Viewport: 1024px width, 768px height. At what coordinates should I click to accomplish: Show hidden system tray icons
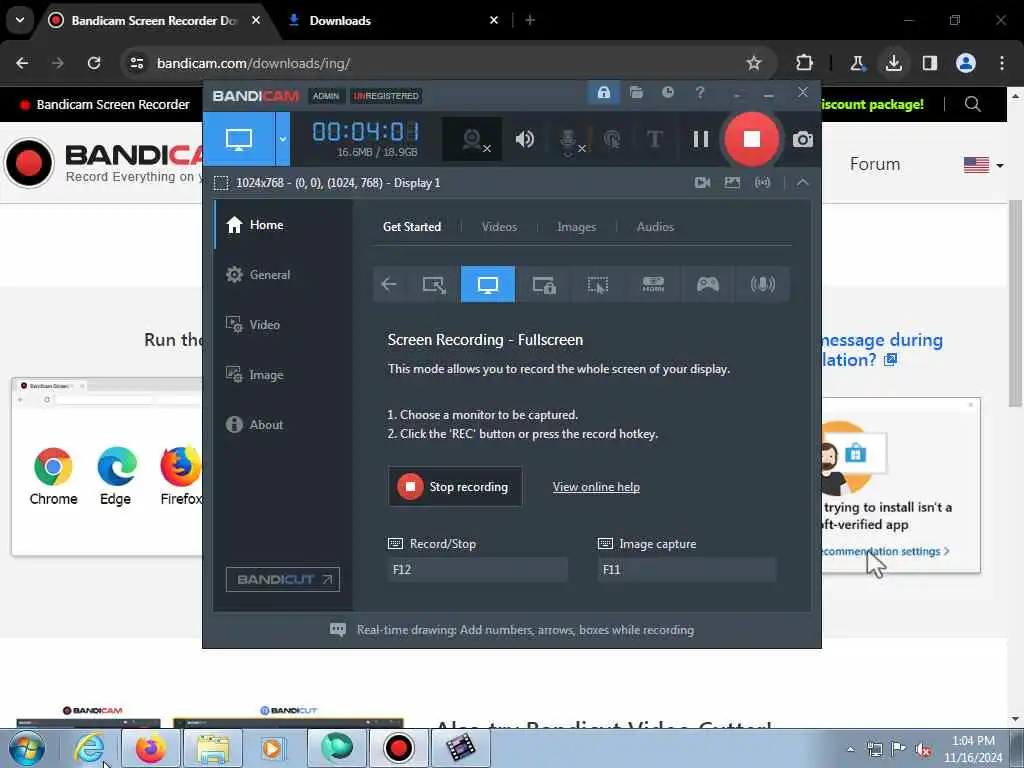[850, 749]
